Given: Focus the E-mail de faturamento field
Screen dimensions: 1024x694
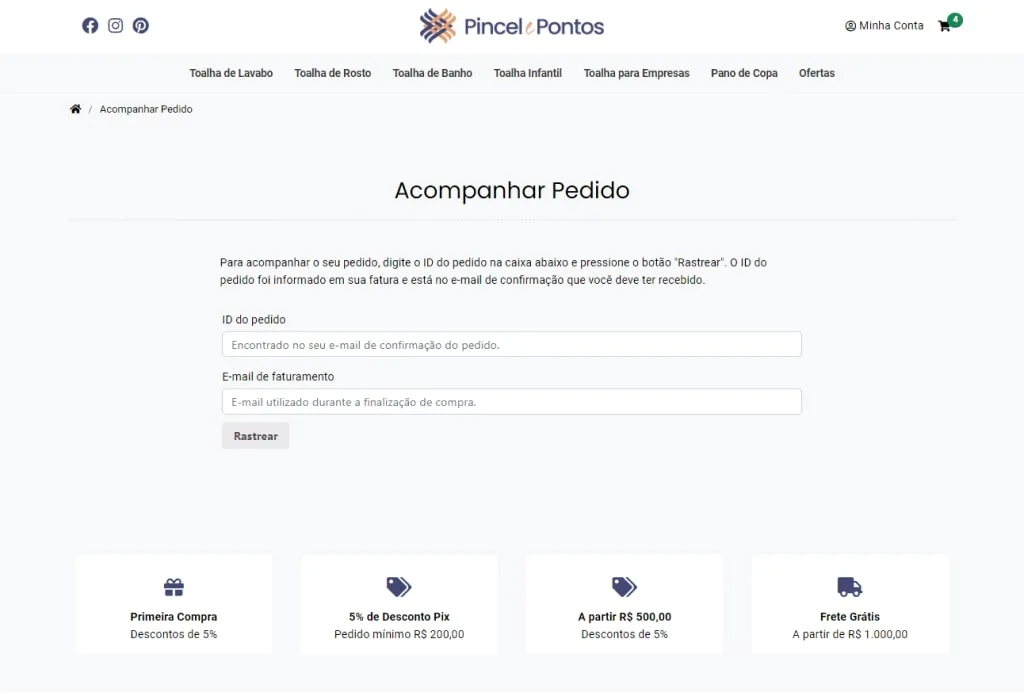Looking at the screenshot, I should coord(512,402).
